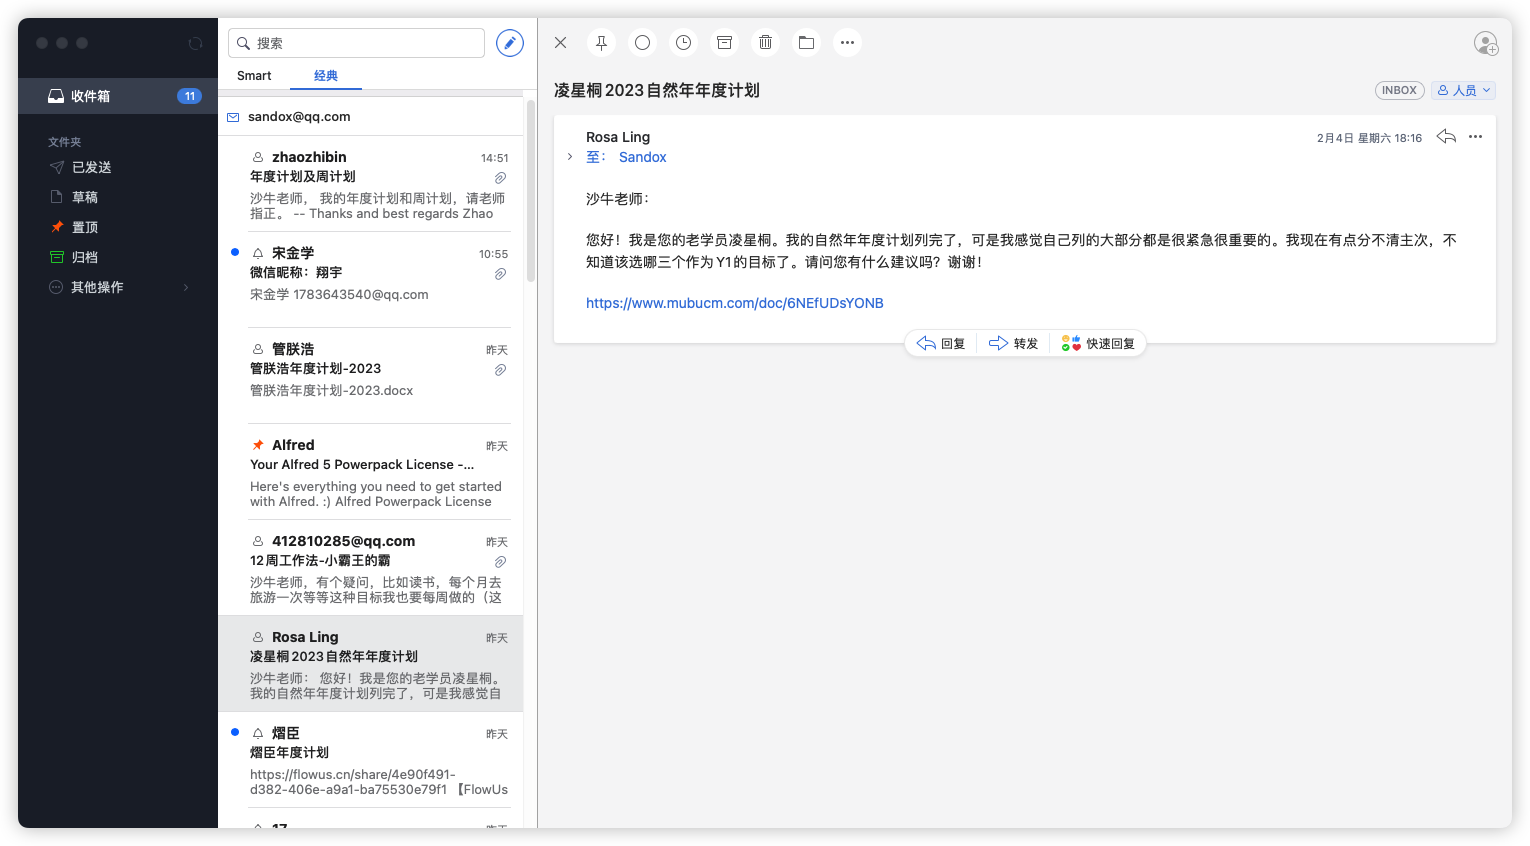This screenshot has height=846, width=1530.
Task: Click the sandox@qq.com account header
Action: (370, 117)
